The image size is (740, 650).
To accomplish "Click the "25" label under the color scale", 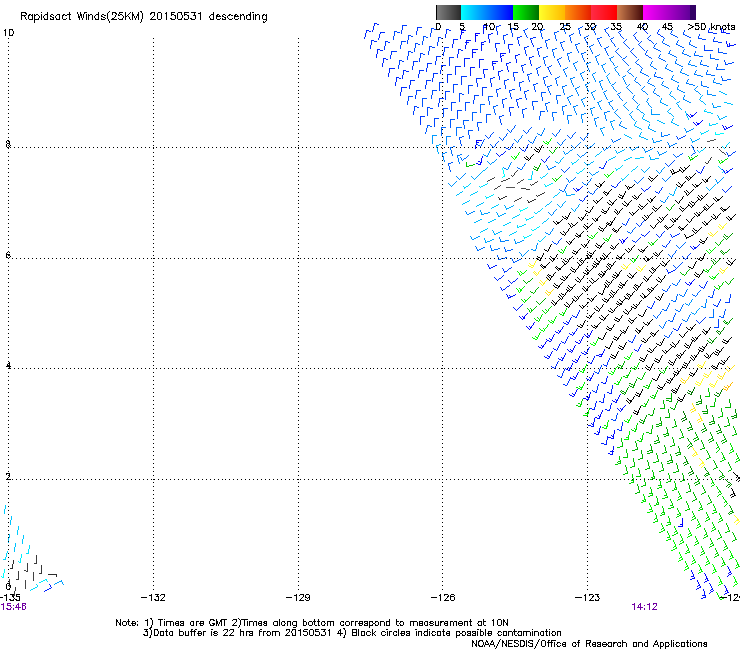I will click(x=565, y=27).
